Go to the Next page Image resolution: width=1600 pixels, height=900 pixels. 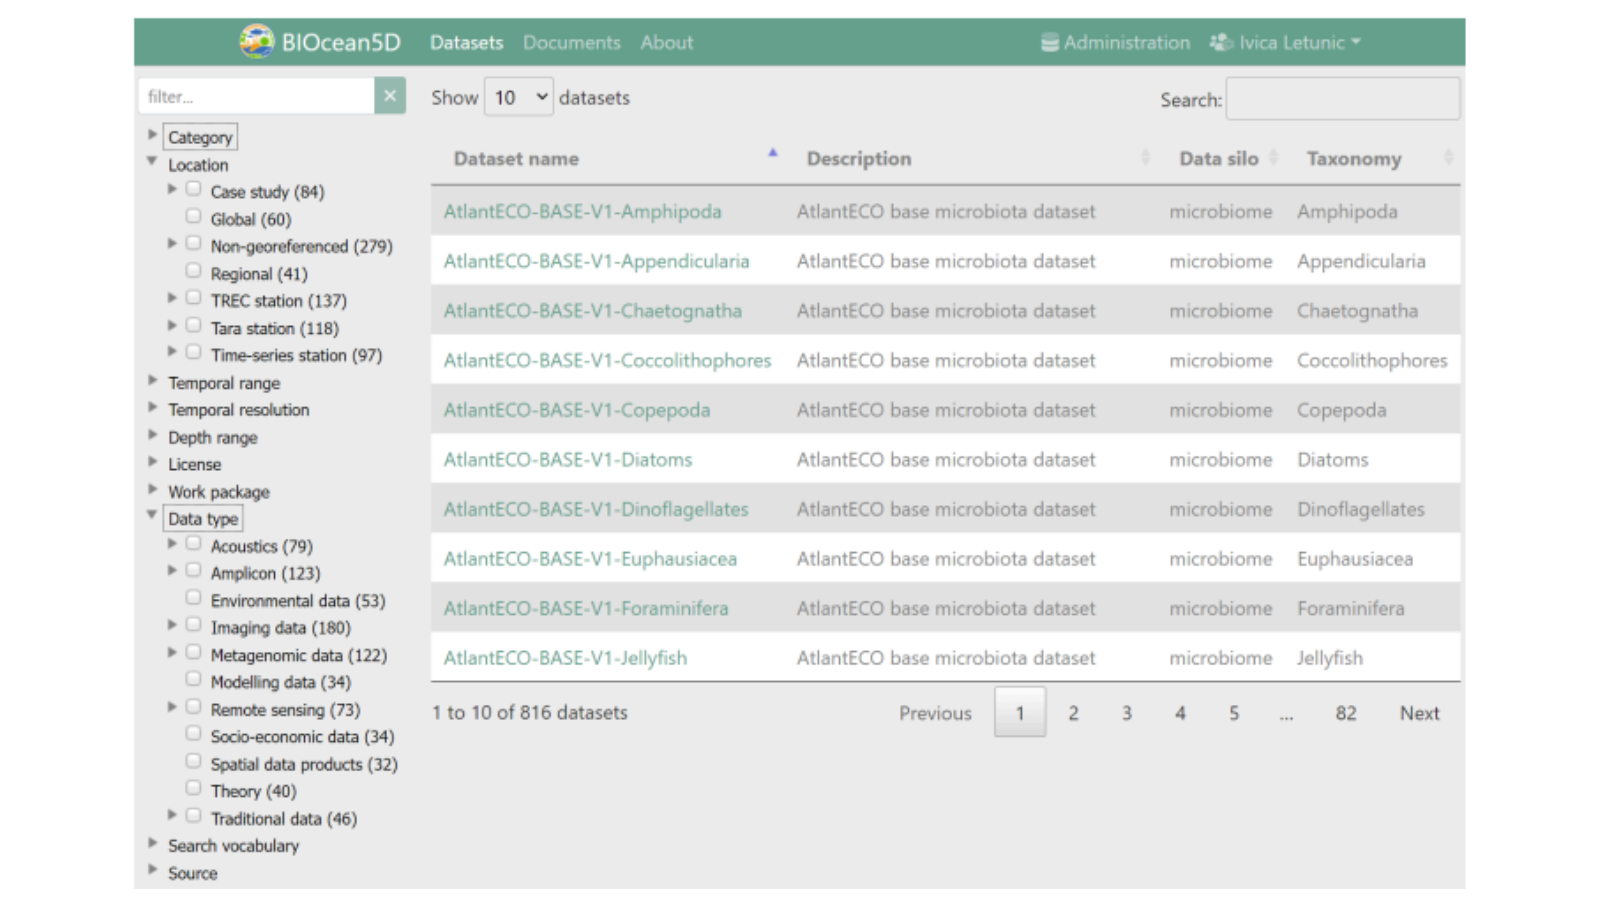click(1418, 713)
